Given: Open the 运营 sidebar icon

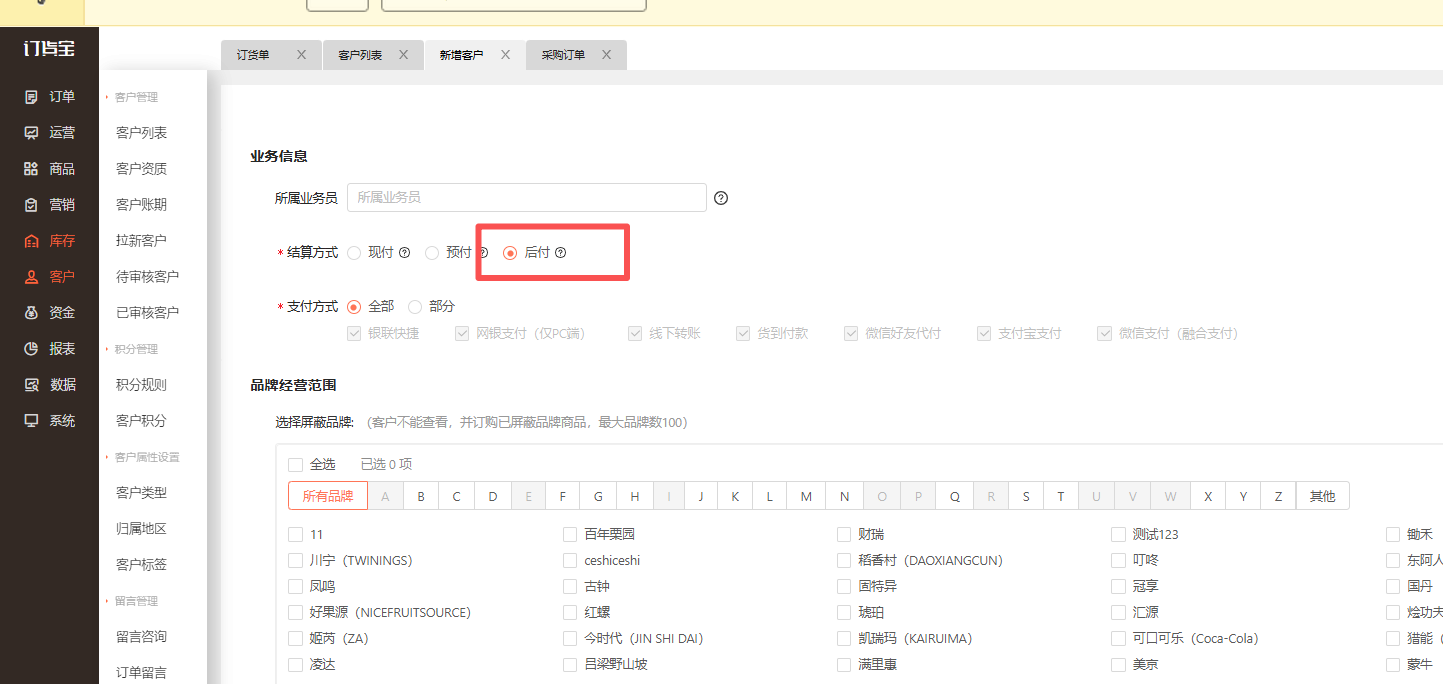Looking at the screenshot, I should pos(32,133).
